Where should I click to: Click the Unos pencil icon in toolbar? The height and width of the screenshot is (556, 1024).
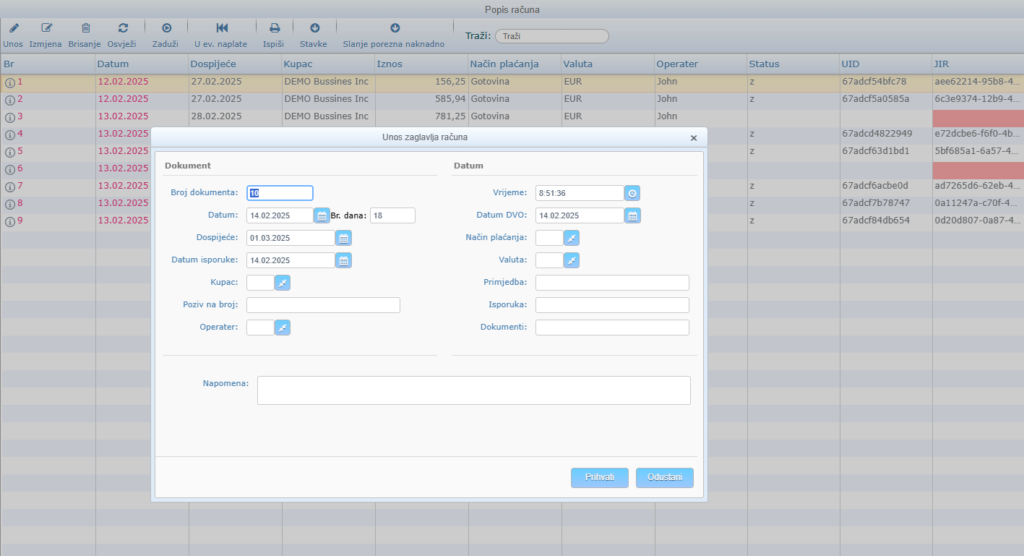coord(14,29)
